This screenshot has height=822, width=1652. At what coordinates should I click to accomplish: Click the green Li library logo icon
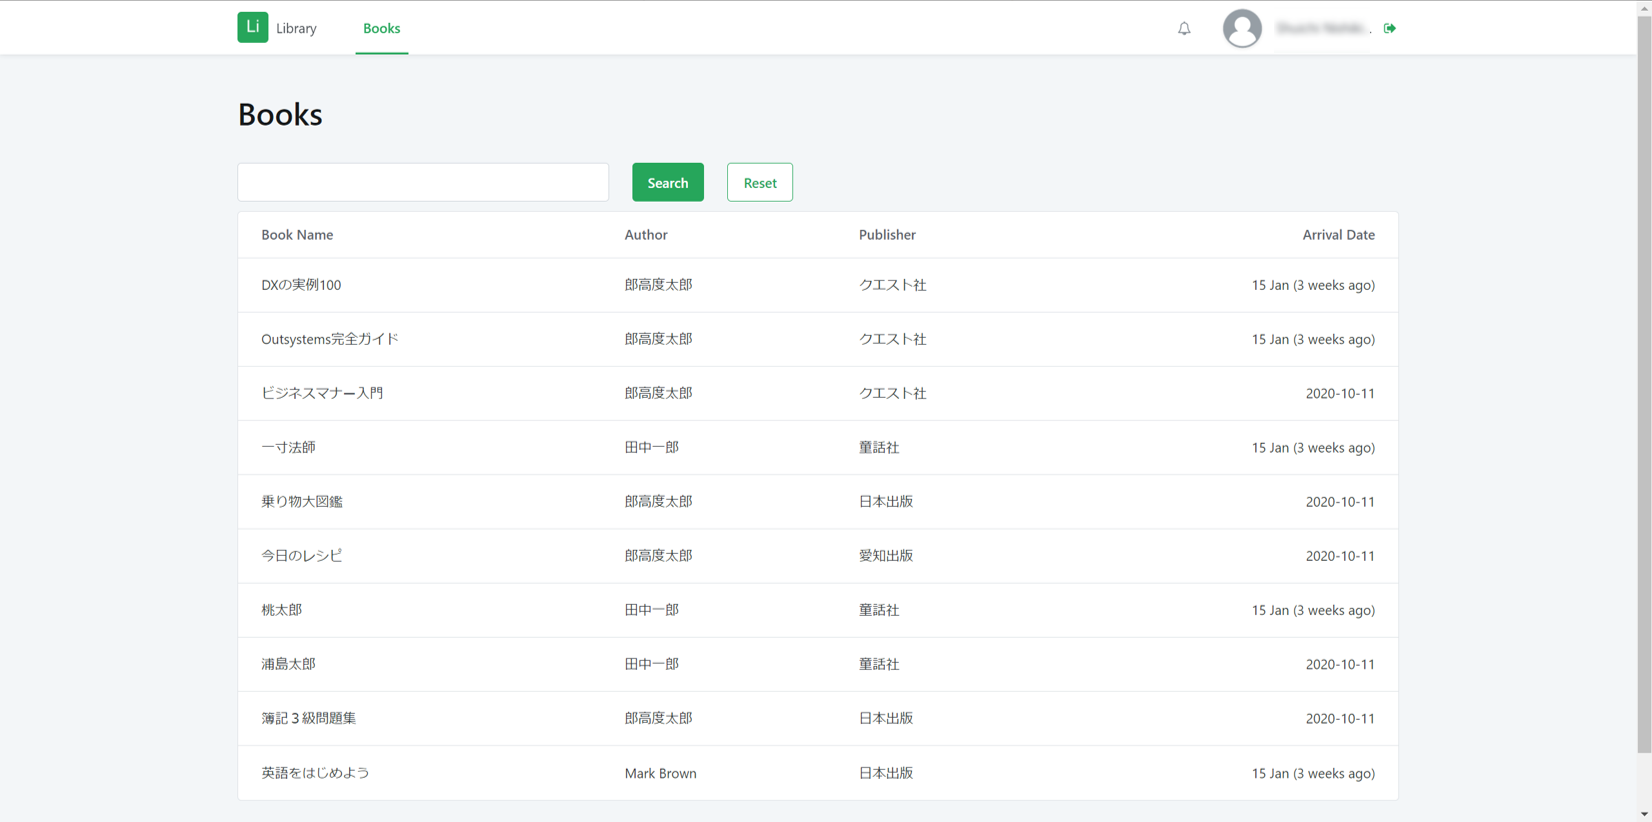[x=252, y=27]
